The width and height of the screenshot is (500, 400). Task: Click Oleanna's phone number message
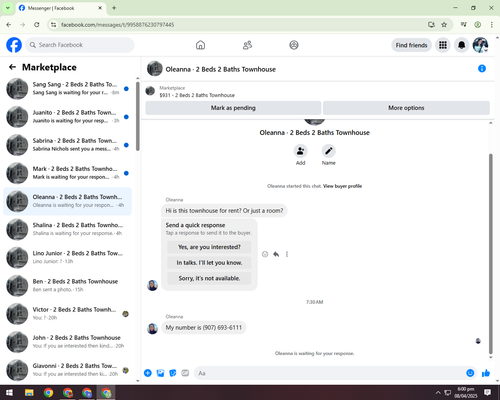(204, 328)
